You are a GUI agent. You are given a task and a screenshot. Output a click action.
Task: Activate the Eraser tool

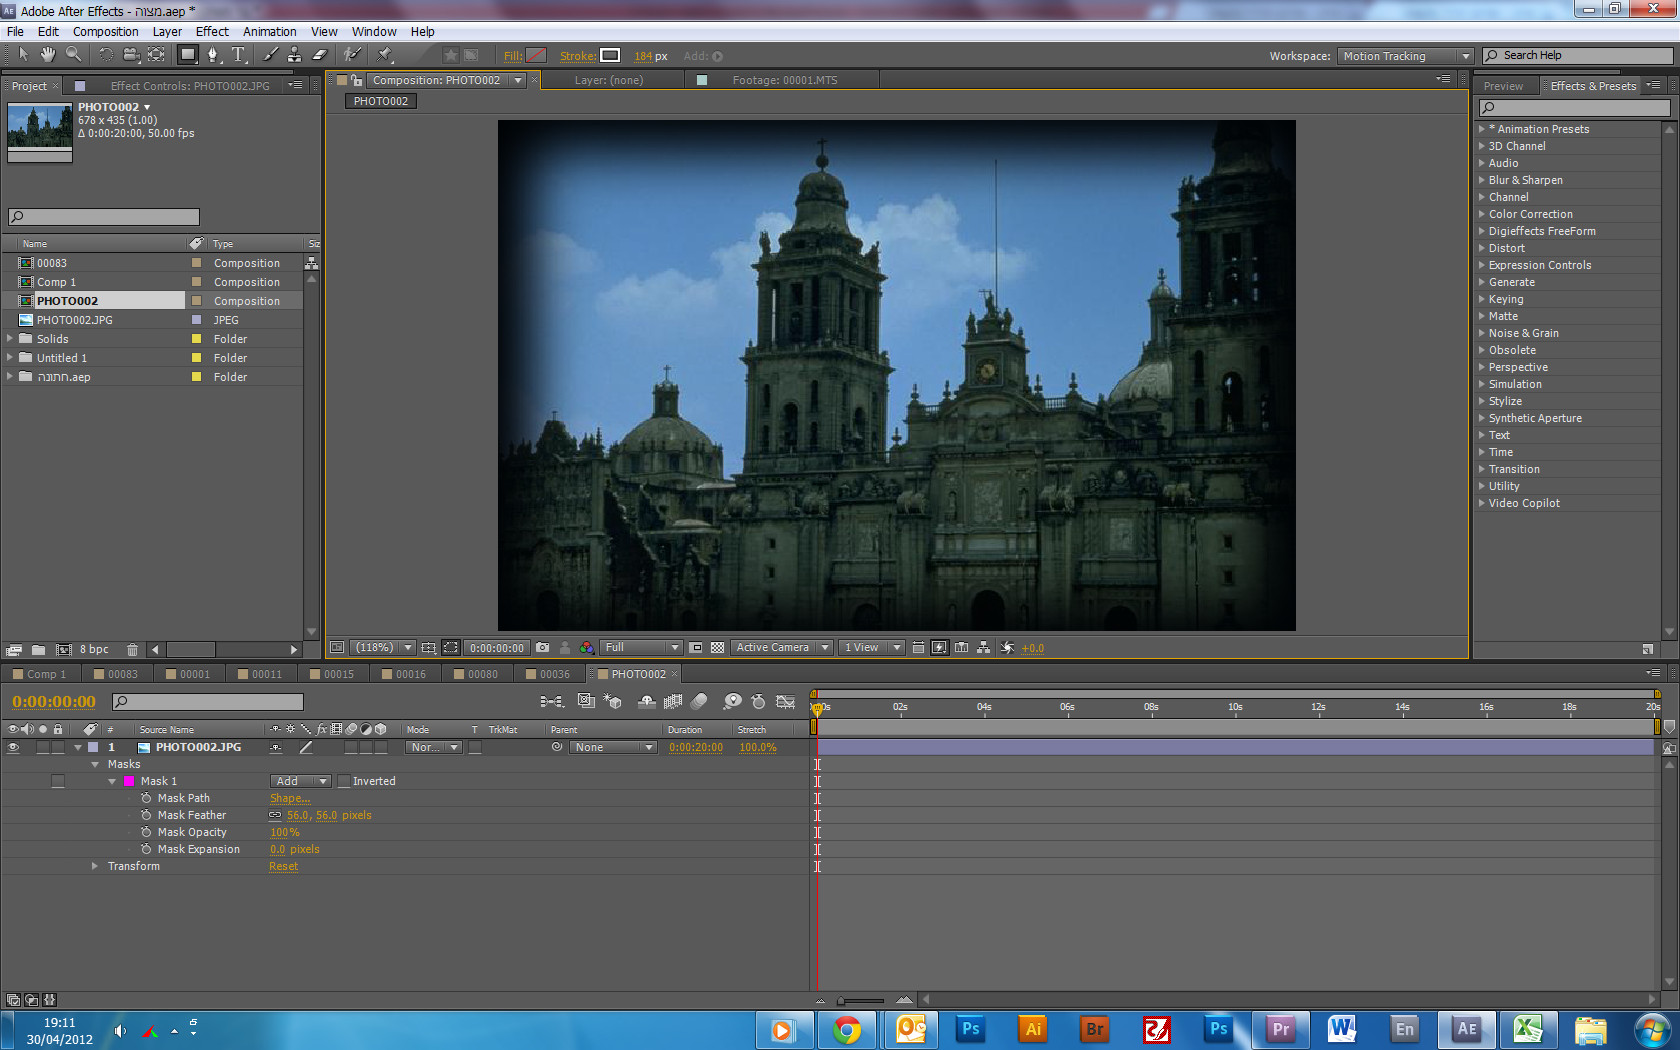320,55
